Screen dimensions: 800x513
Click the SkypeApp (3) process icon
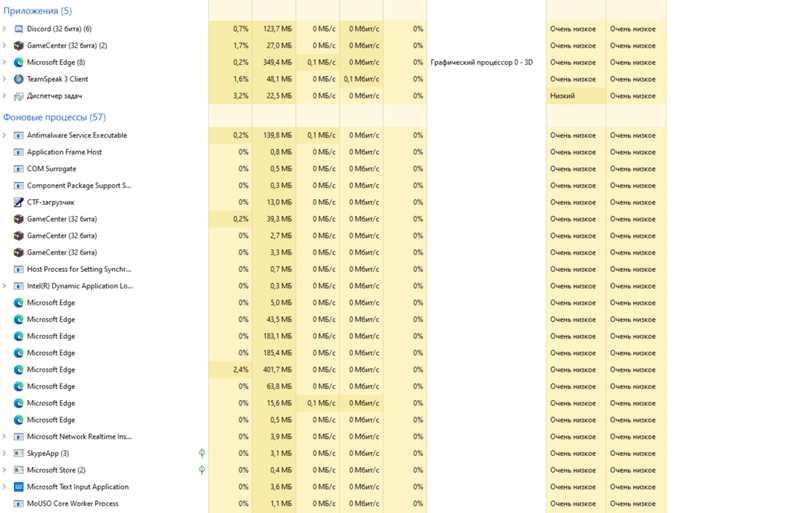coord(18,453)
